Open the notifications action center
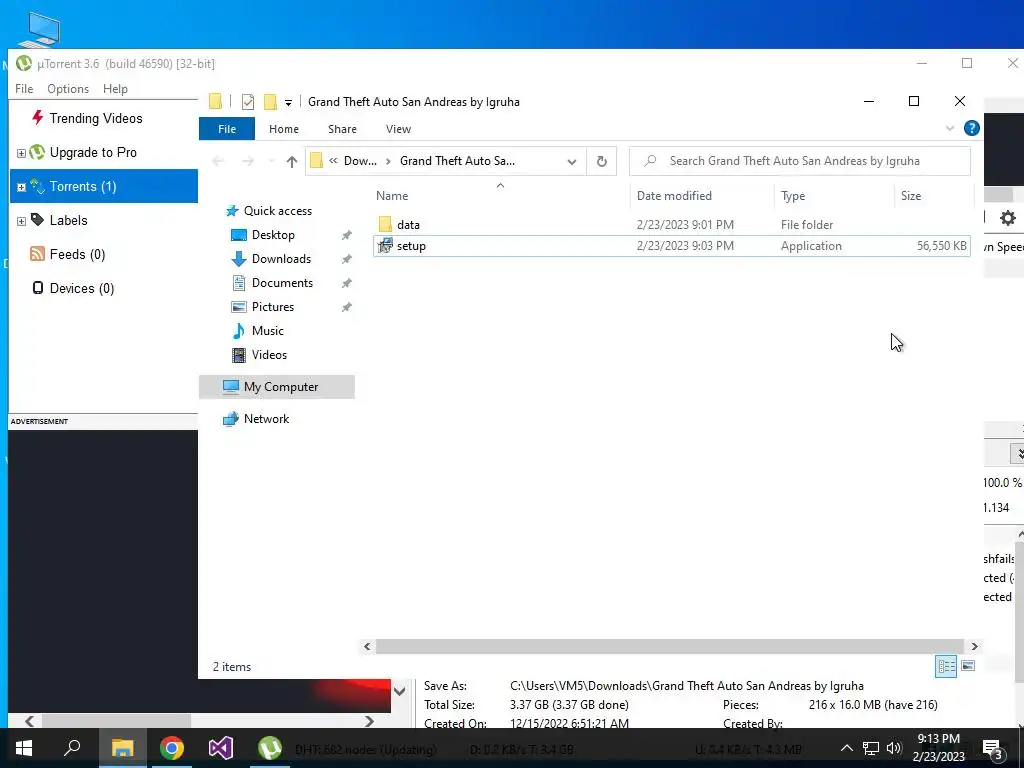 [993, 749]
